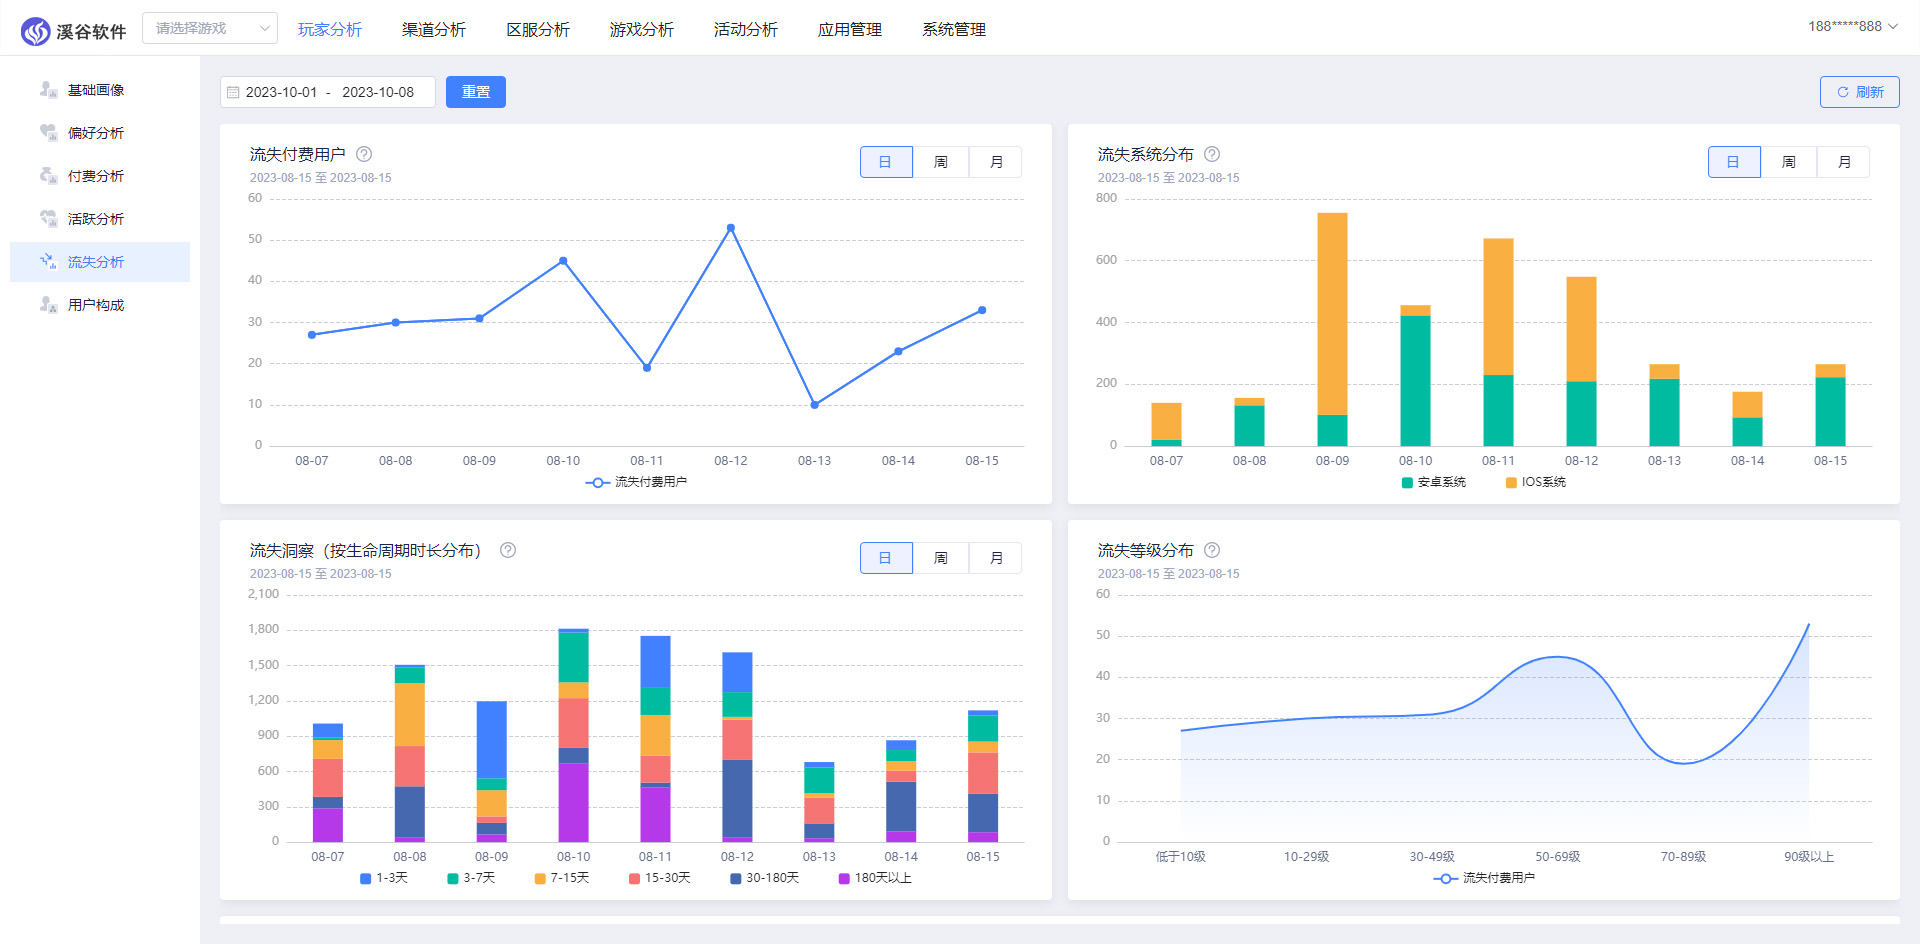Click the 刷新 refresh button

(x=1860, y=92)
